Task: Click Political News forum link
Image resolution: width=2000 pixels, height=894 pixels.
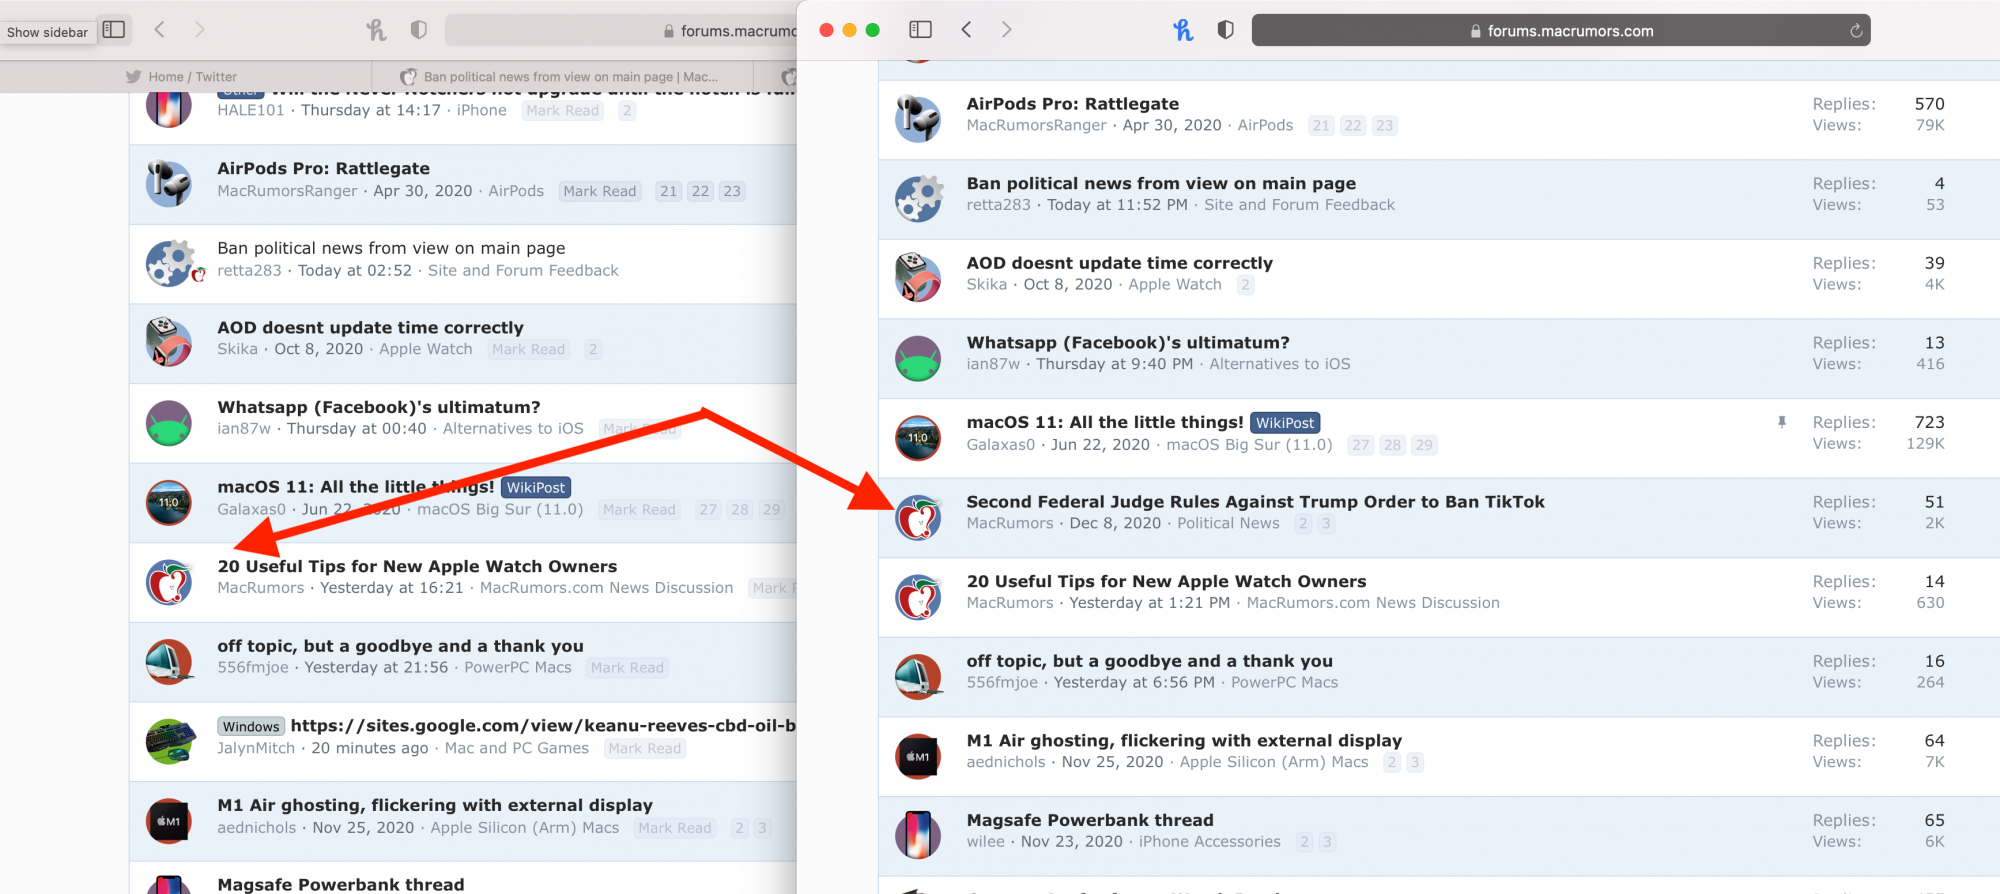Action: 1228,523
